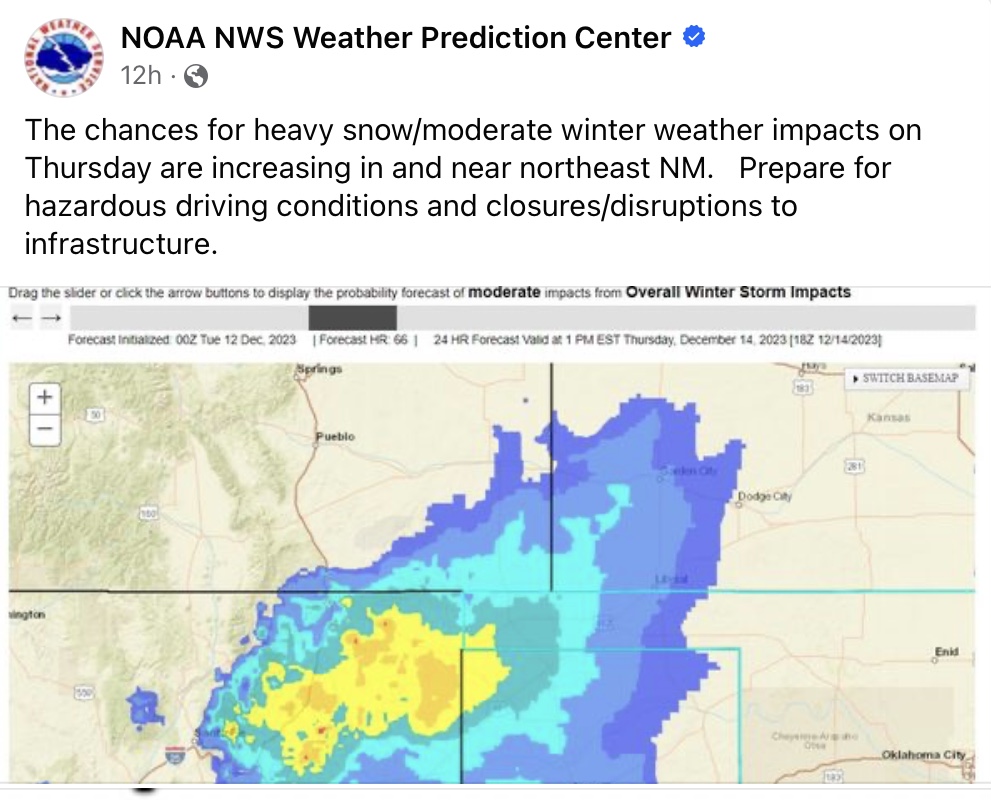Click the dark forecast slider handle
This screenshot has width=991, height=800.
353,318
